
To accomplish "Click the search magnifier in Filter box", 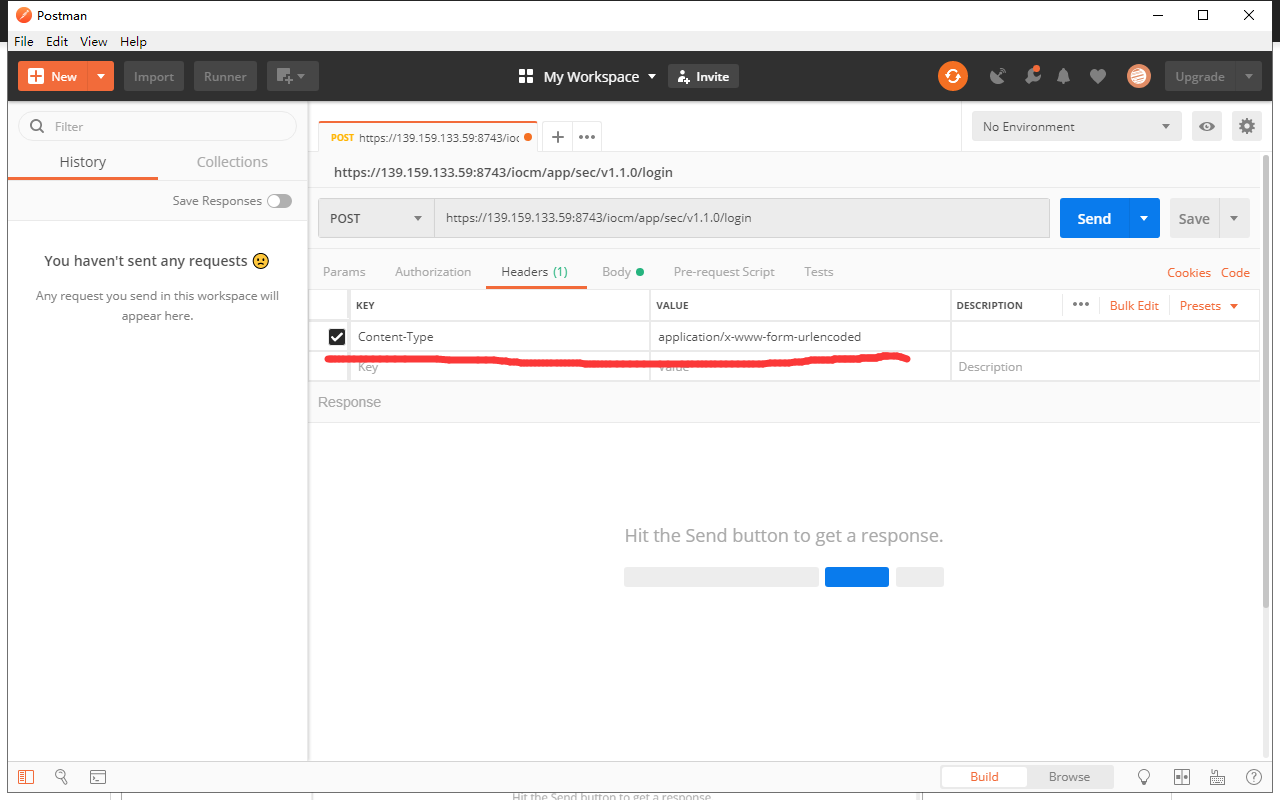I will 38,126.
